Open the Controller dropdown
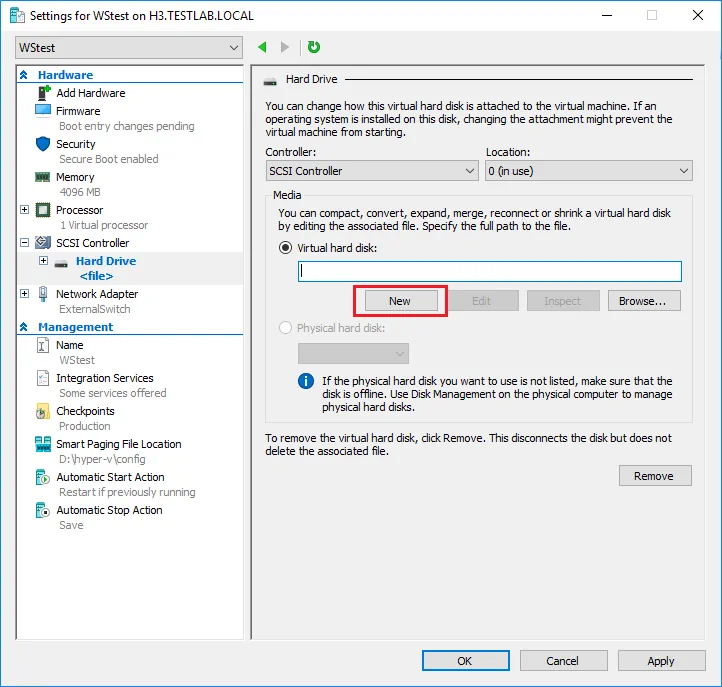722x687 pixels. pos(372,171)
